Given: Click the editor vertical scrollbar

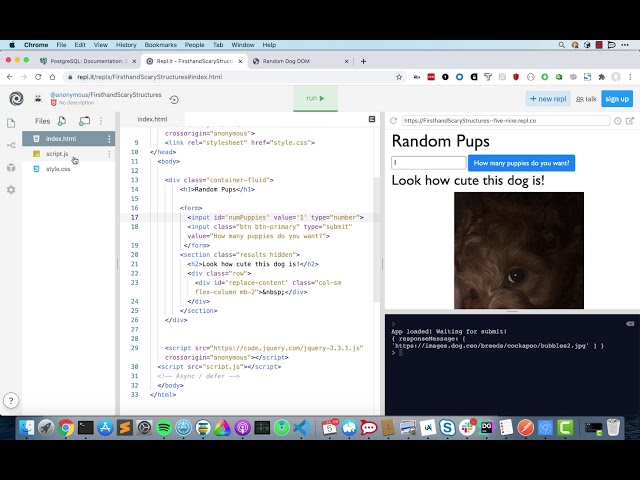Looking at the screenshot, I should click(x=377, y=240).
